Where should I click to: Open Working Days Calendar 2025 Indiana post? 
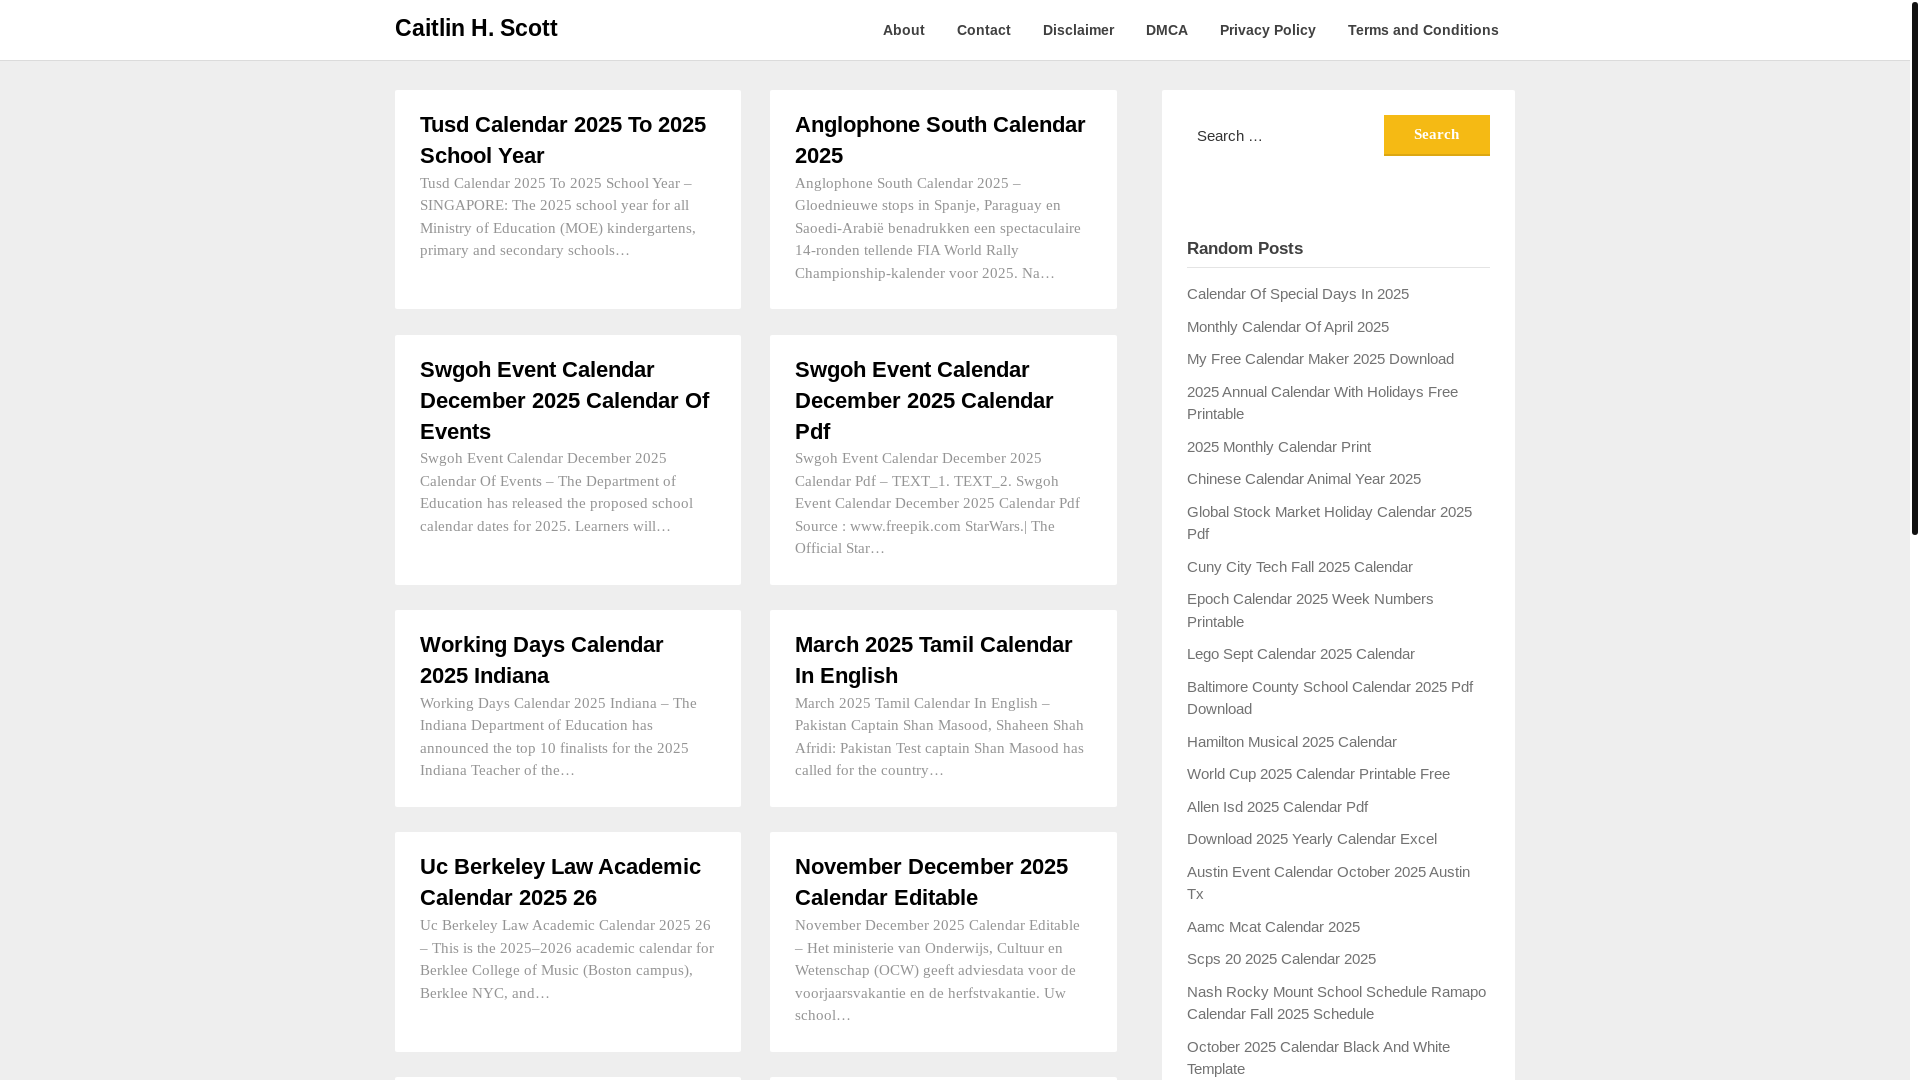coord(541,660)
